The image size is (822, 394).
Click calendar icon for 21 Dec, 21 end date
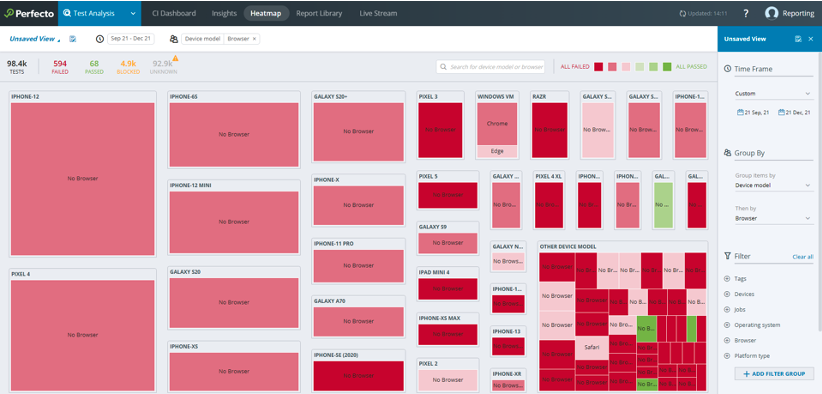pyautogui.click(x=782, y=112)
